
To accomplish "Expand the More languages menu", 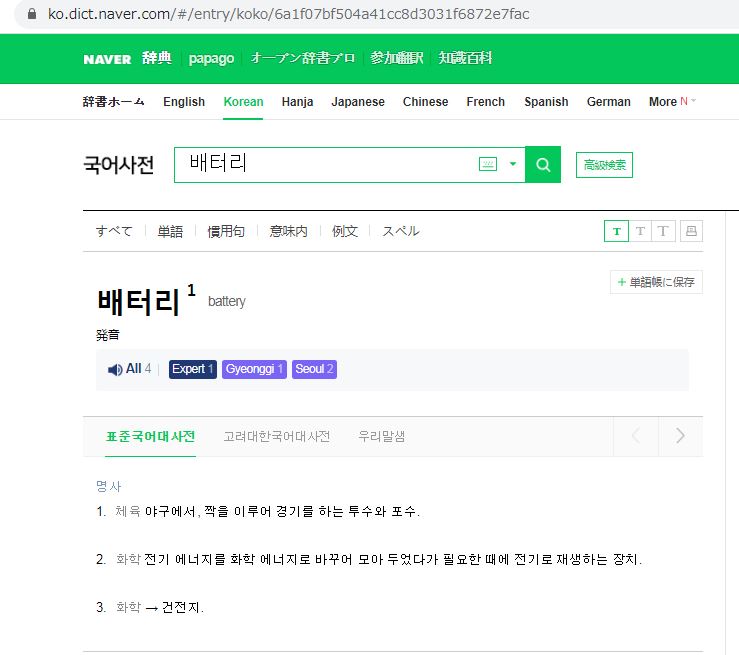I will tap(670, 102).
